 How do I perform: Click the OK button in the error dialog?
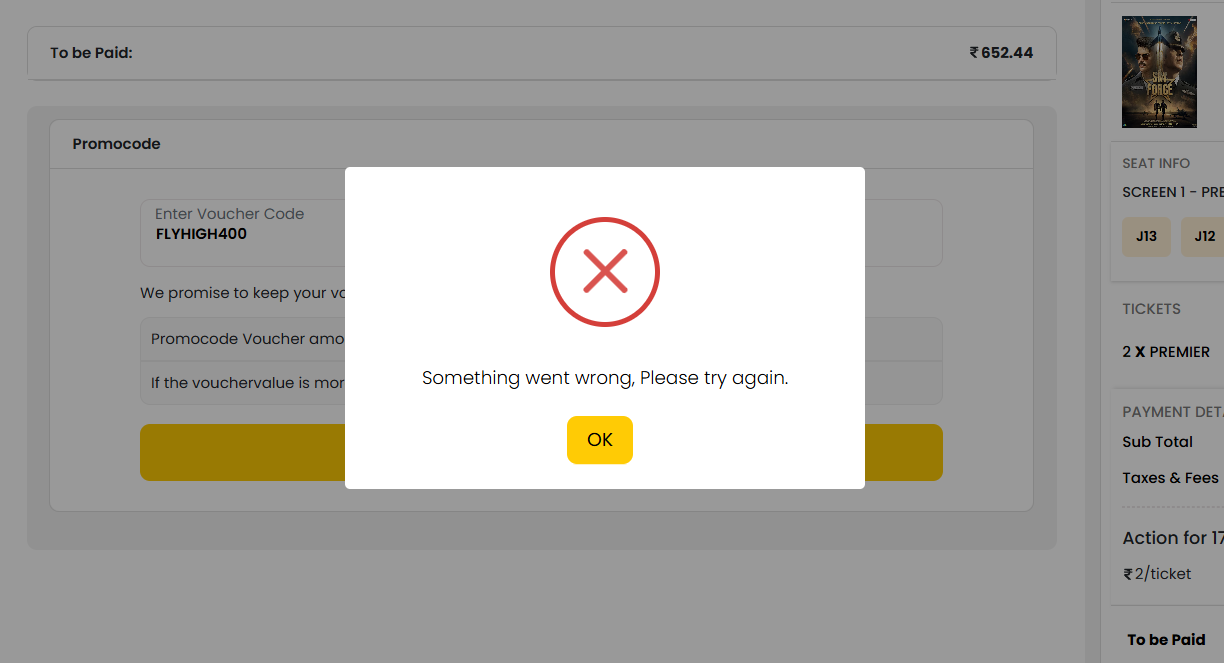click(x=600, y=440)
